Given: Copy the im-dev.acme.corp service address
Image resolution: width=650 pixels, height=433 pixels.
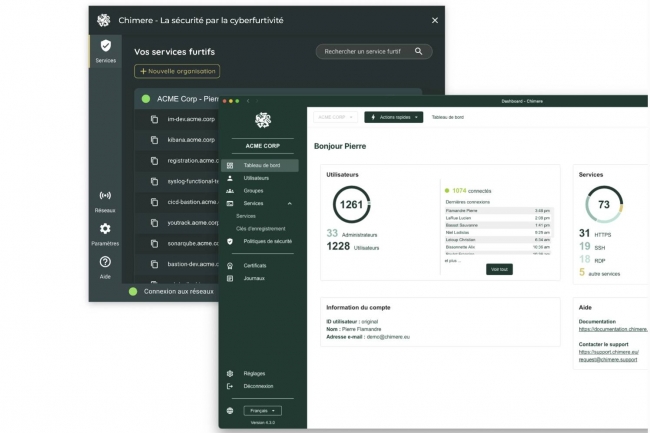Looking at the screenshot, I should pyautogui.click(x=155, y=119).
